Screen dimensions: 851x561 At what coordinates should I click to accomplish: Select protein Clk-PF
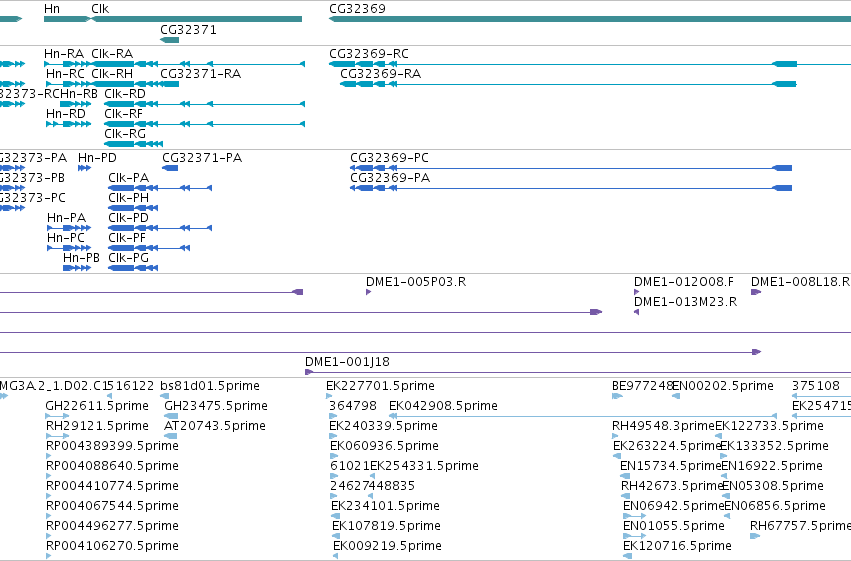point(127,238)
